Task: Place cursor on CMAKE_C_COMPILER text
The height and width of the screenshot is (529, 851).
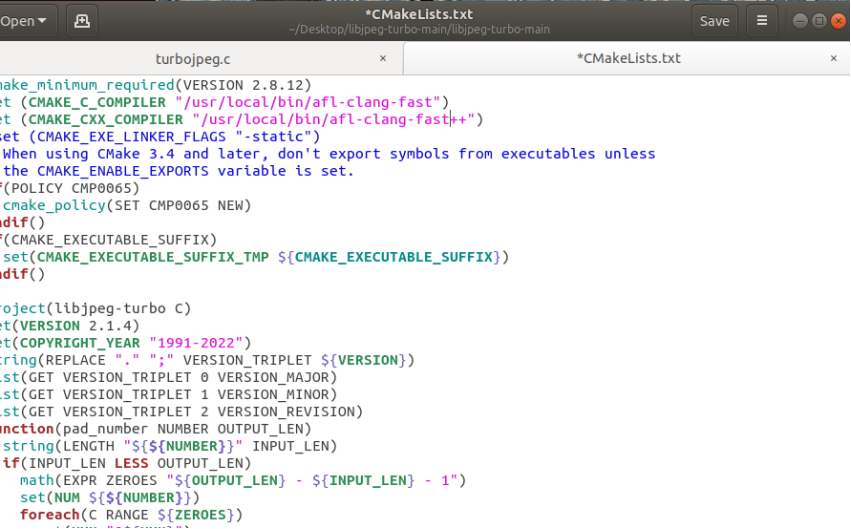Action: click(97, 102)
